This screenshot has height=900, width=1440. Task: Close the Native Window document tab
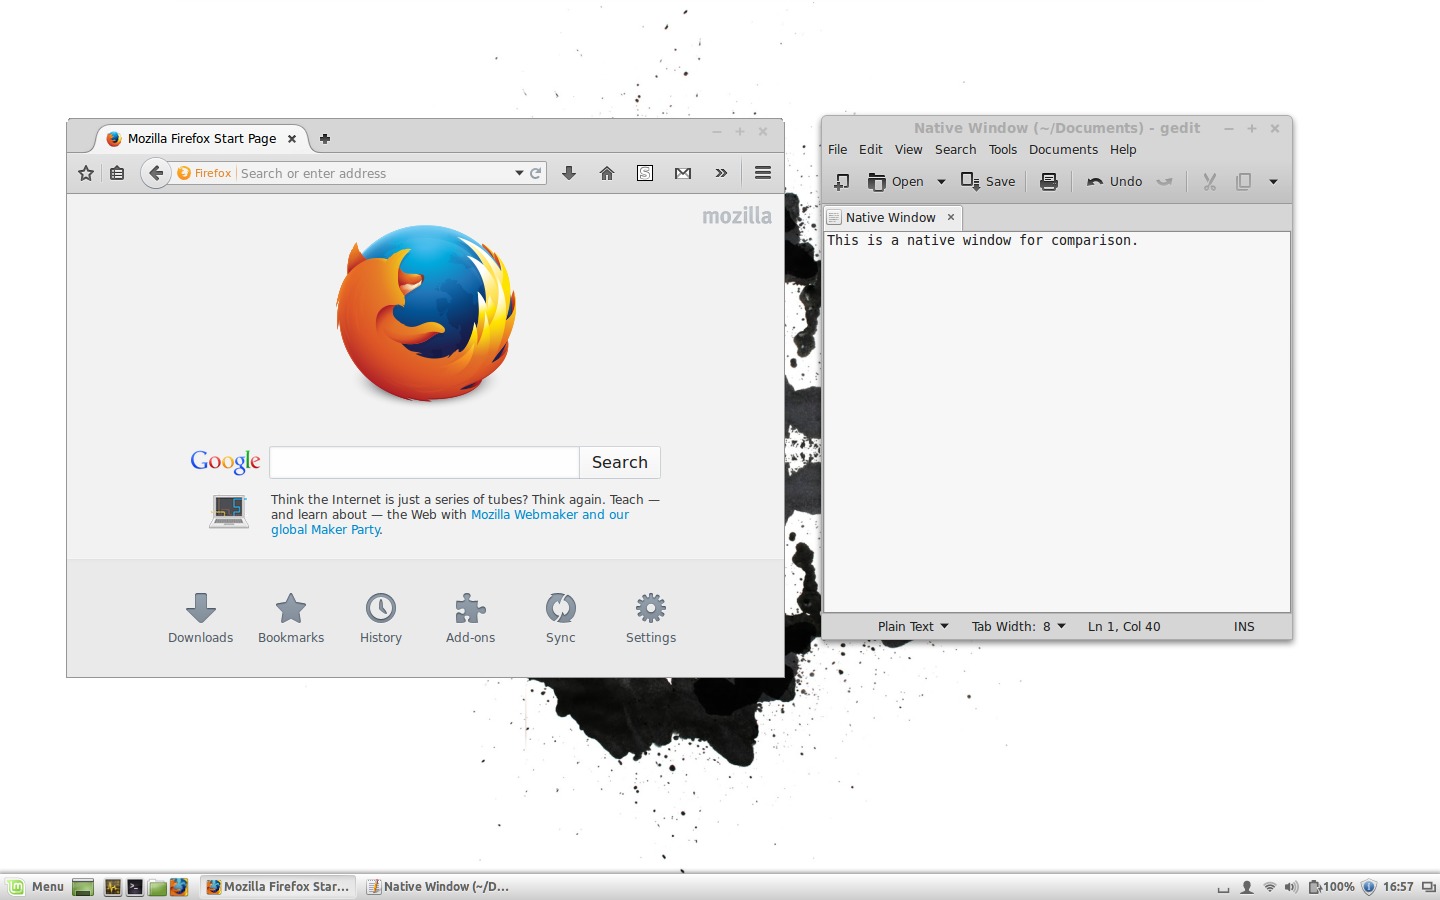coord(951,217)
